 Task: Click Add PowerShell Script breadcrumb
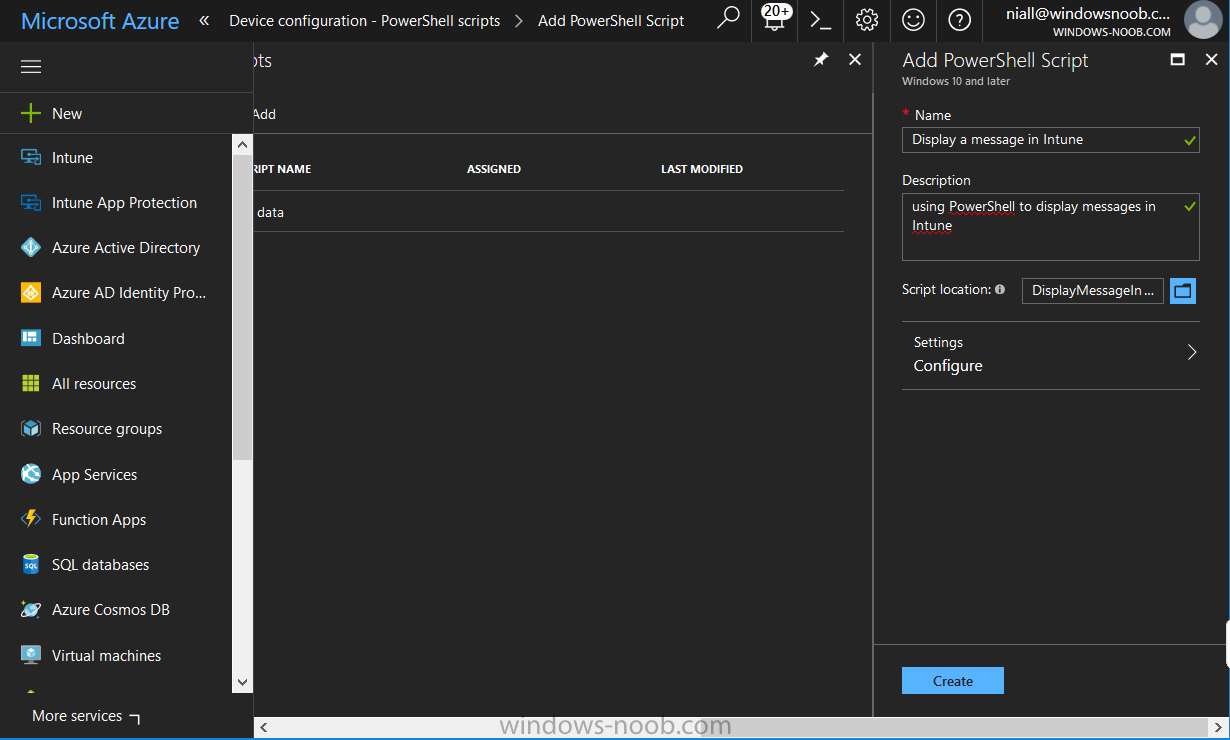coord(611,20)
